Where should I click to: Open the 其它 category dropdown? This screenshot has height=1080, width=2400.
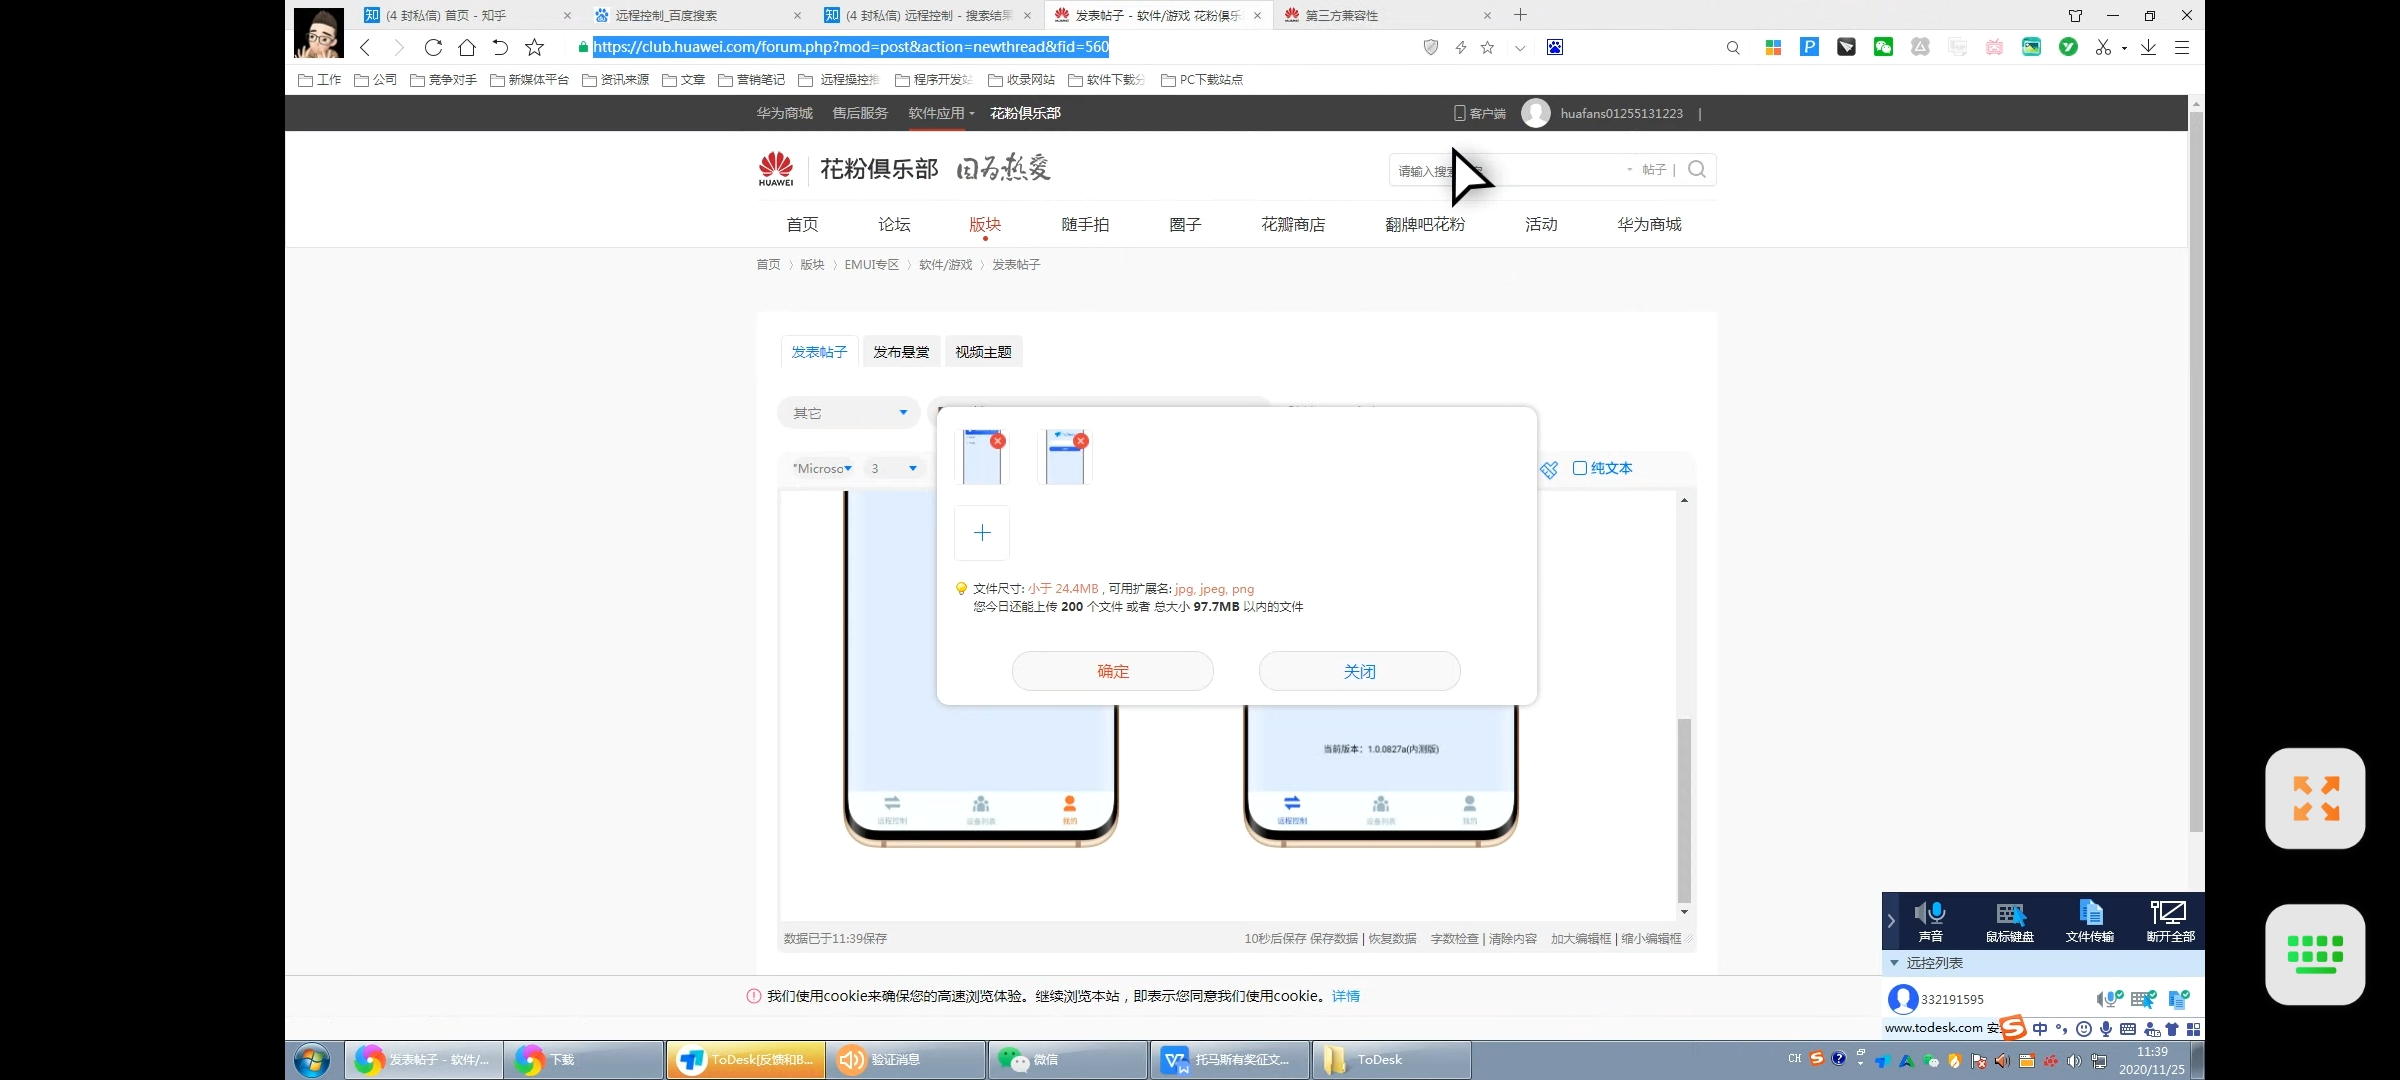tap(849, 413)
